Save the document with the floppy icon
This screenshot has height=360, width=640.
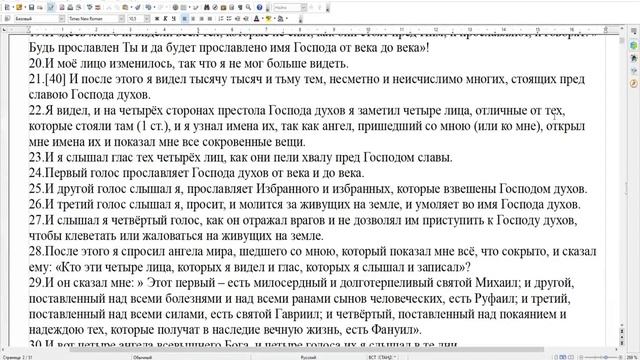(x=31, y=7)
